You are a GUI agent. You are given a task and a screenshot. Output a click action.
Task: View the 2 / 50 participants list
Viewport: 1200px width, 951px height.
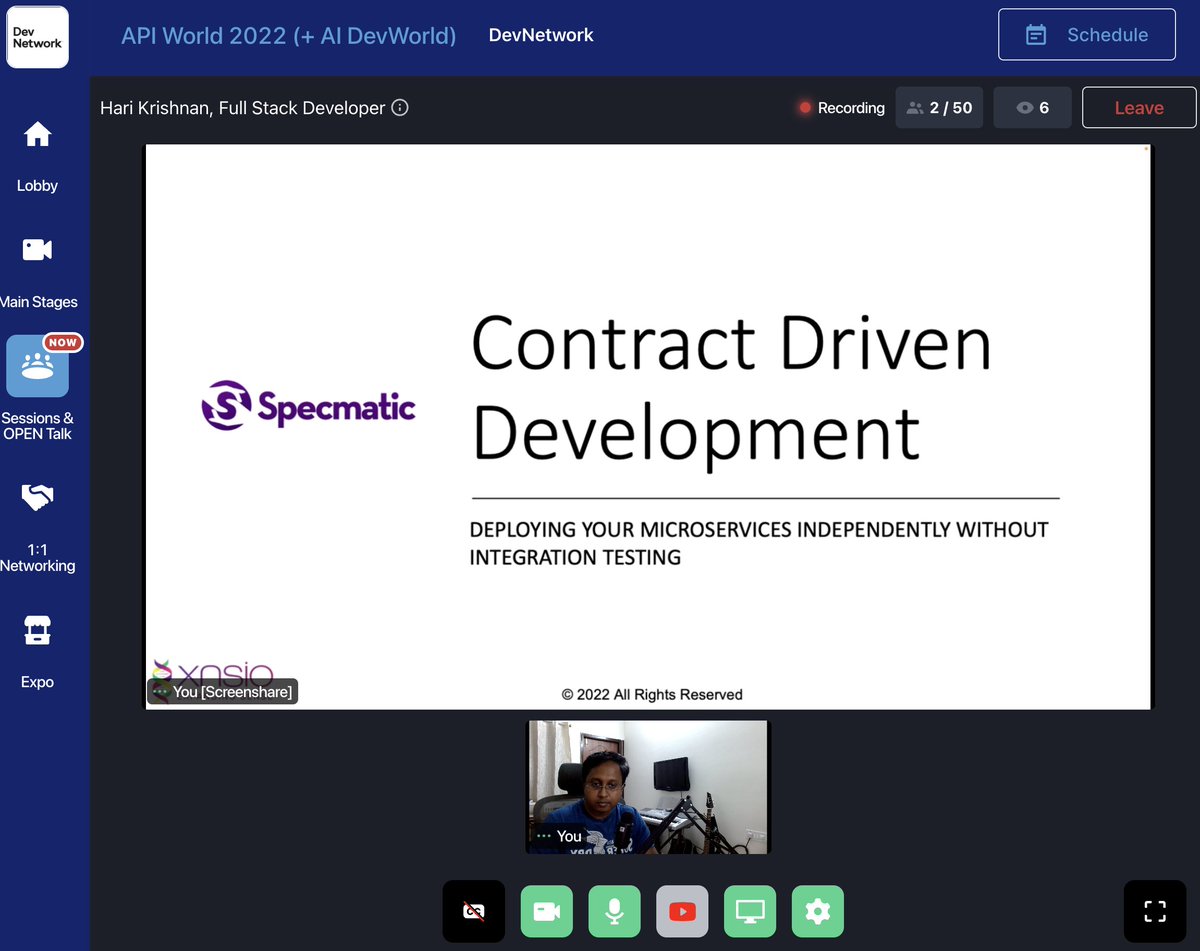point(940,108)
